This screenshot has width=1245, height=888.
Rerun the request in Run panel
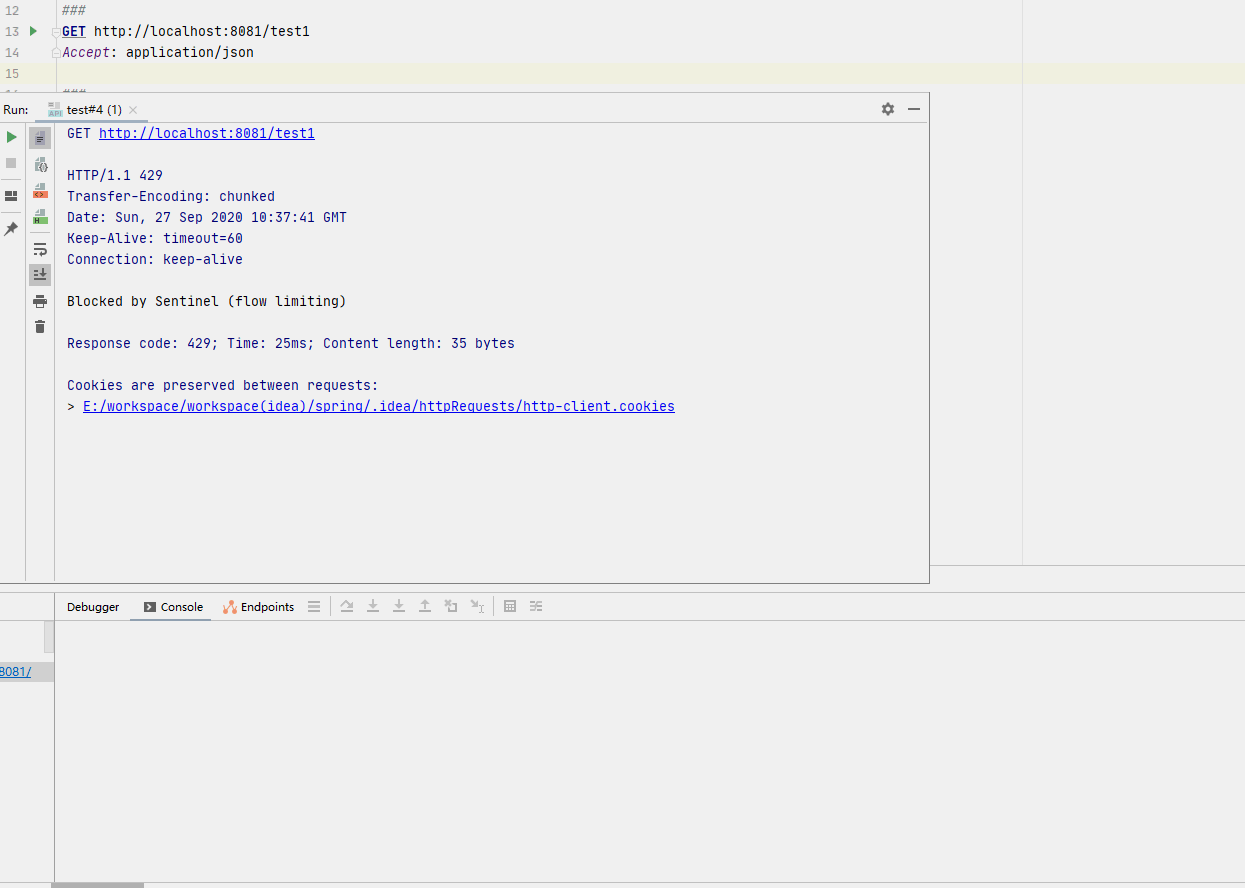[x=12, y=137]
